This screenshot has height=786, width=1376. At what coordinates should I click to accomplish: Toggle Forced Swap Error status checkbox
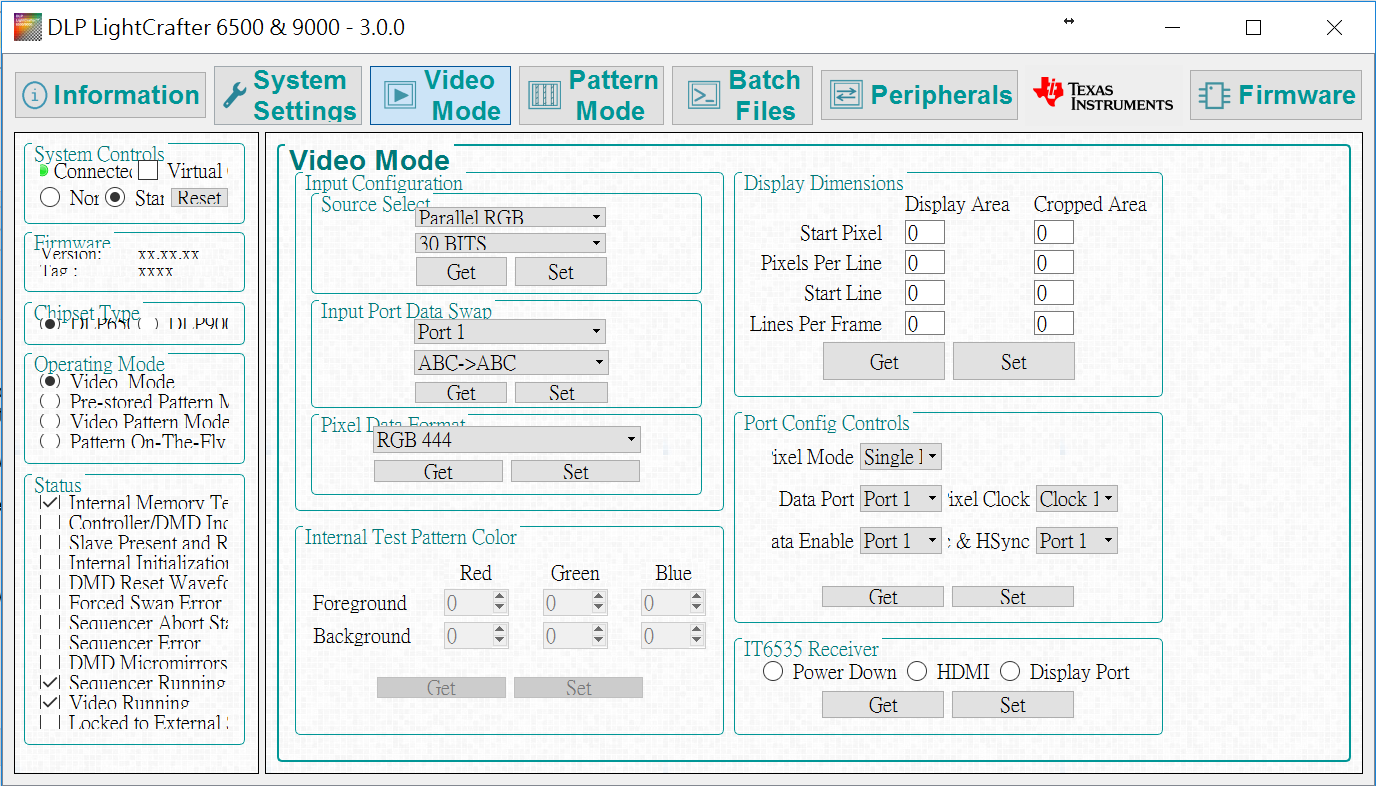click(49, 603)
